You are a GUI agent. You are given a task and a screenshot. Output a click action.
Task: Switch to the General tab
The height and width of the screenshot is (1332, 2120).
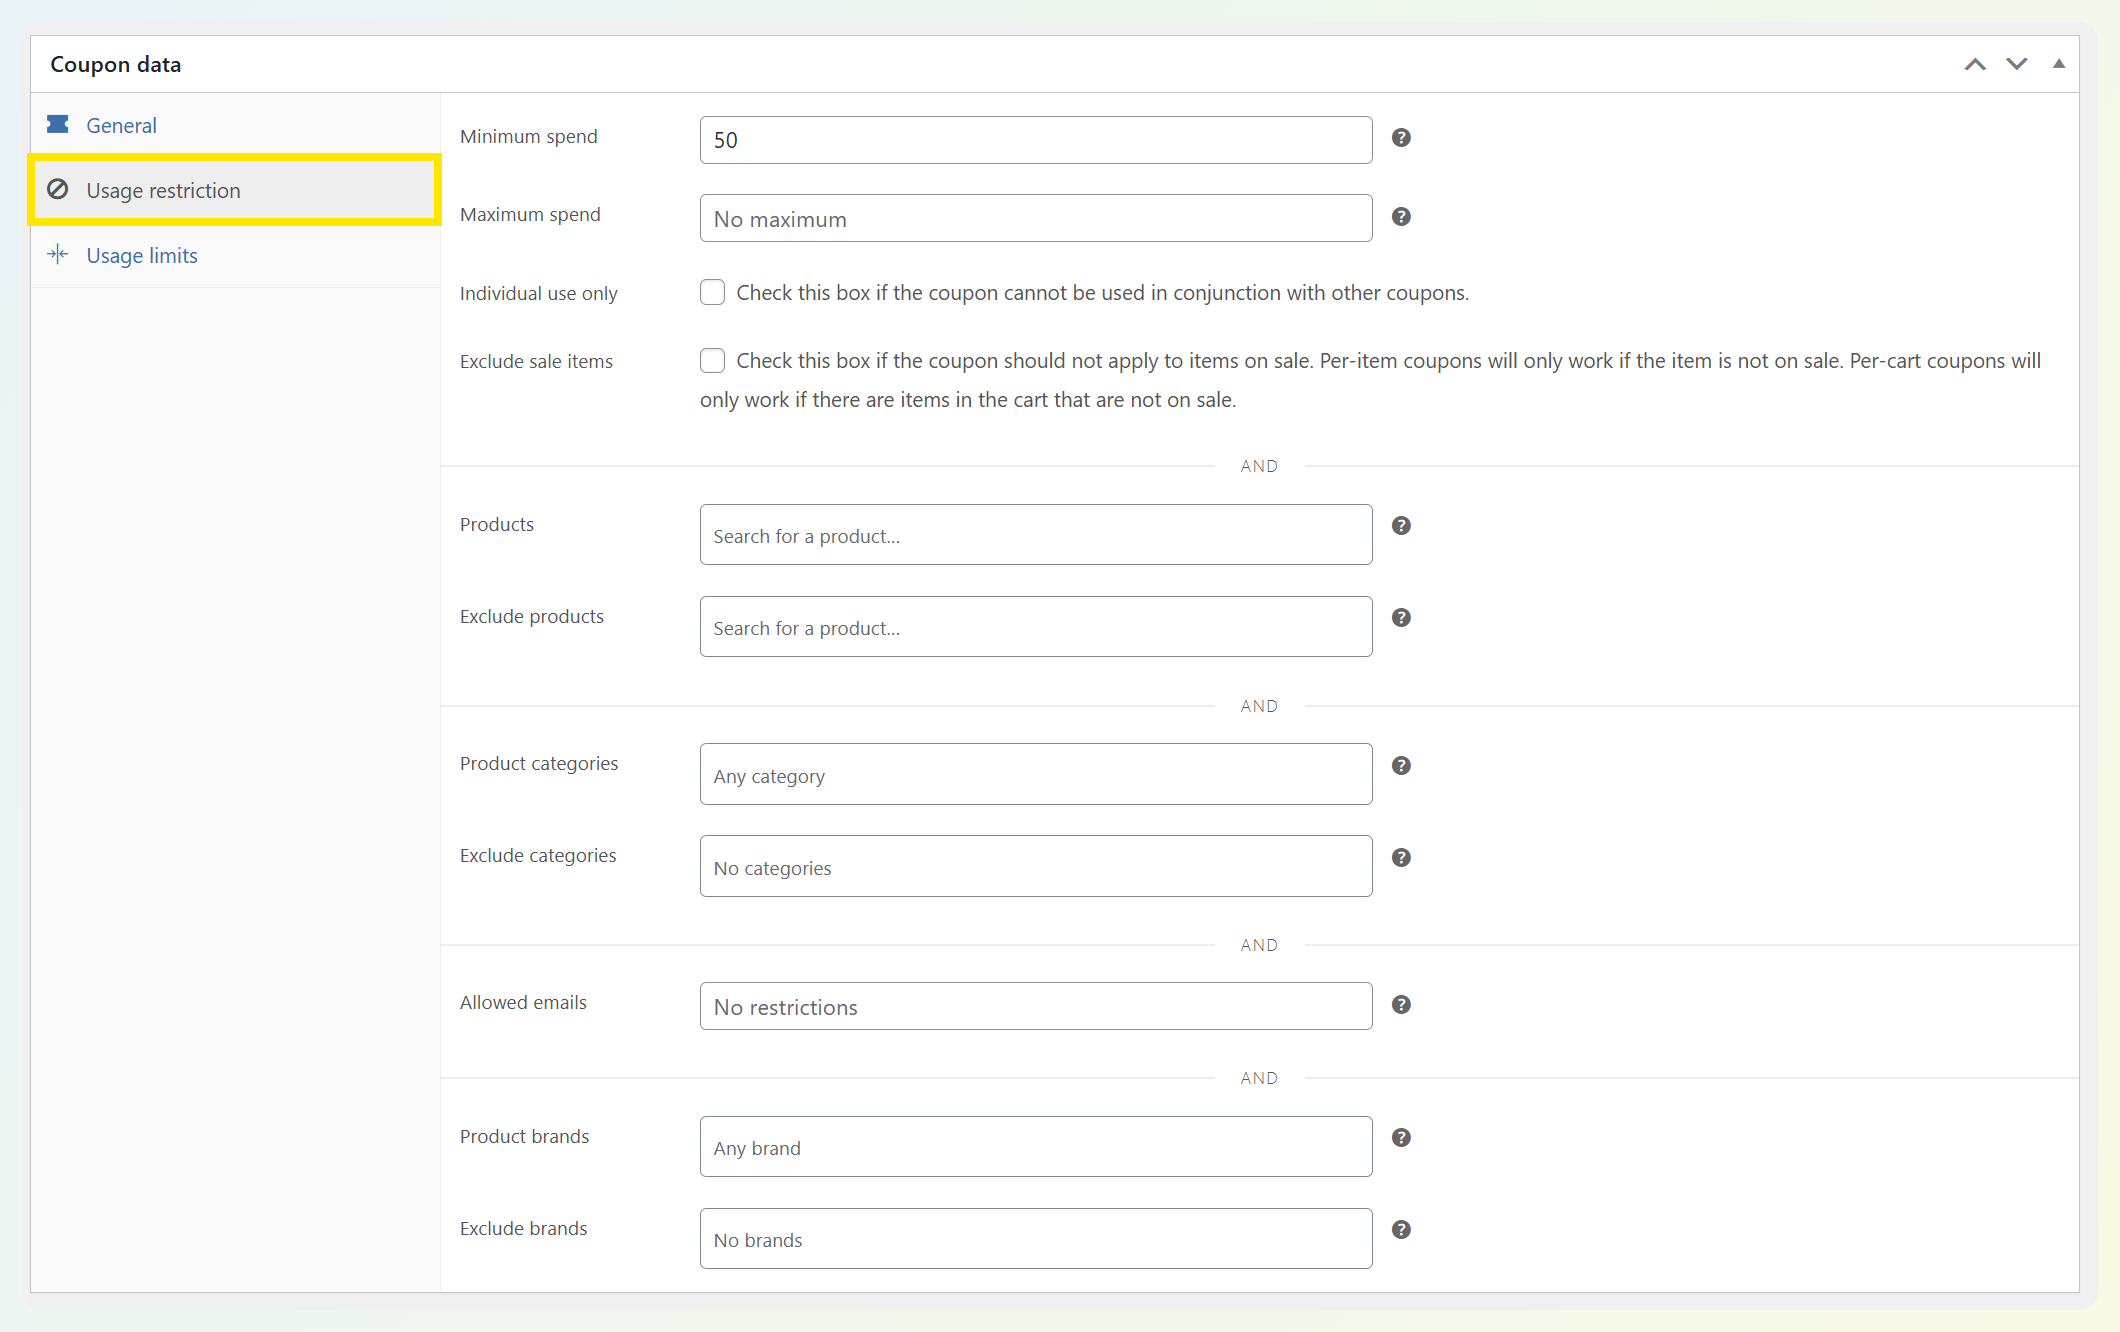point(121,126)
